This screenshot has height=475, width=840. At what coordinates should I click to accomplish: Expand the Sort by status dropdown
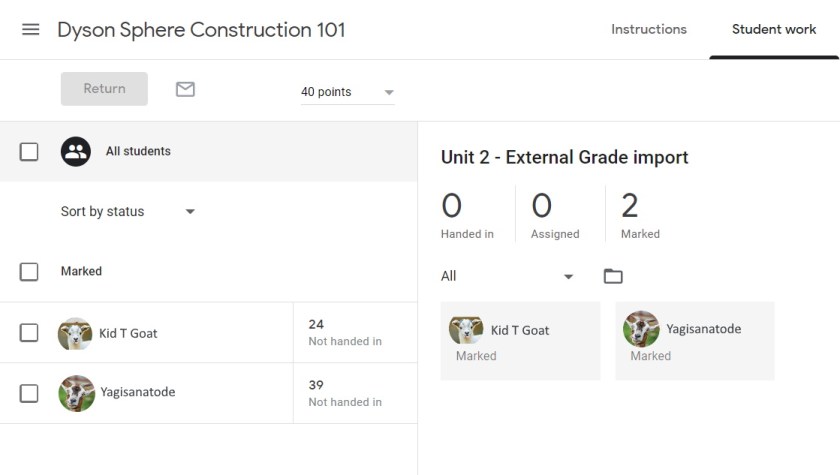(128, 212)
